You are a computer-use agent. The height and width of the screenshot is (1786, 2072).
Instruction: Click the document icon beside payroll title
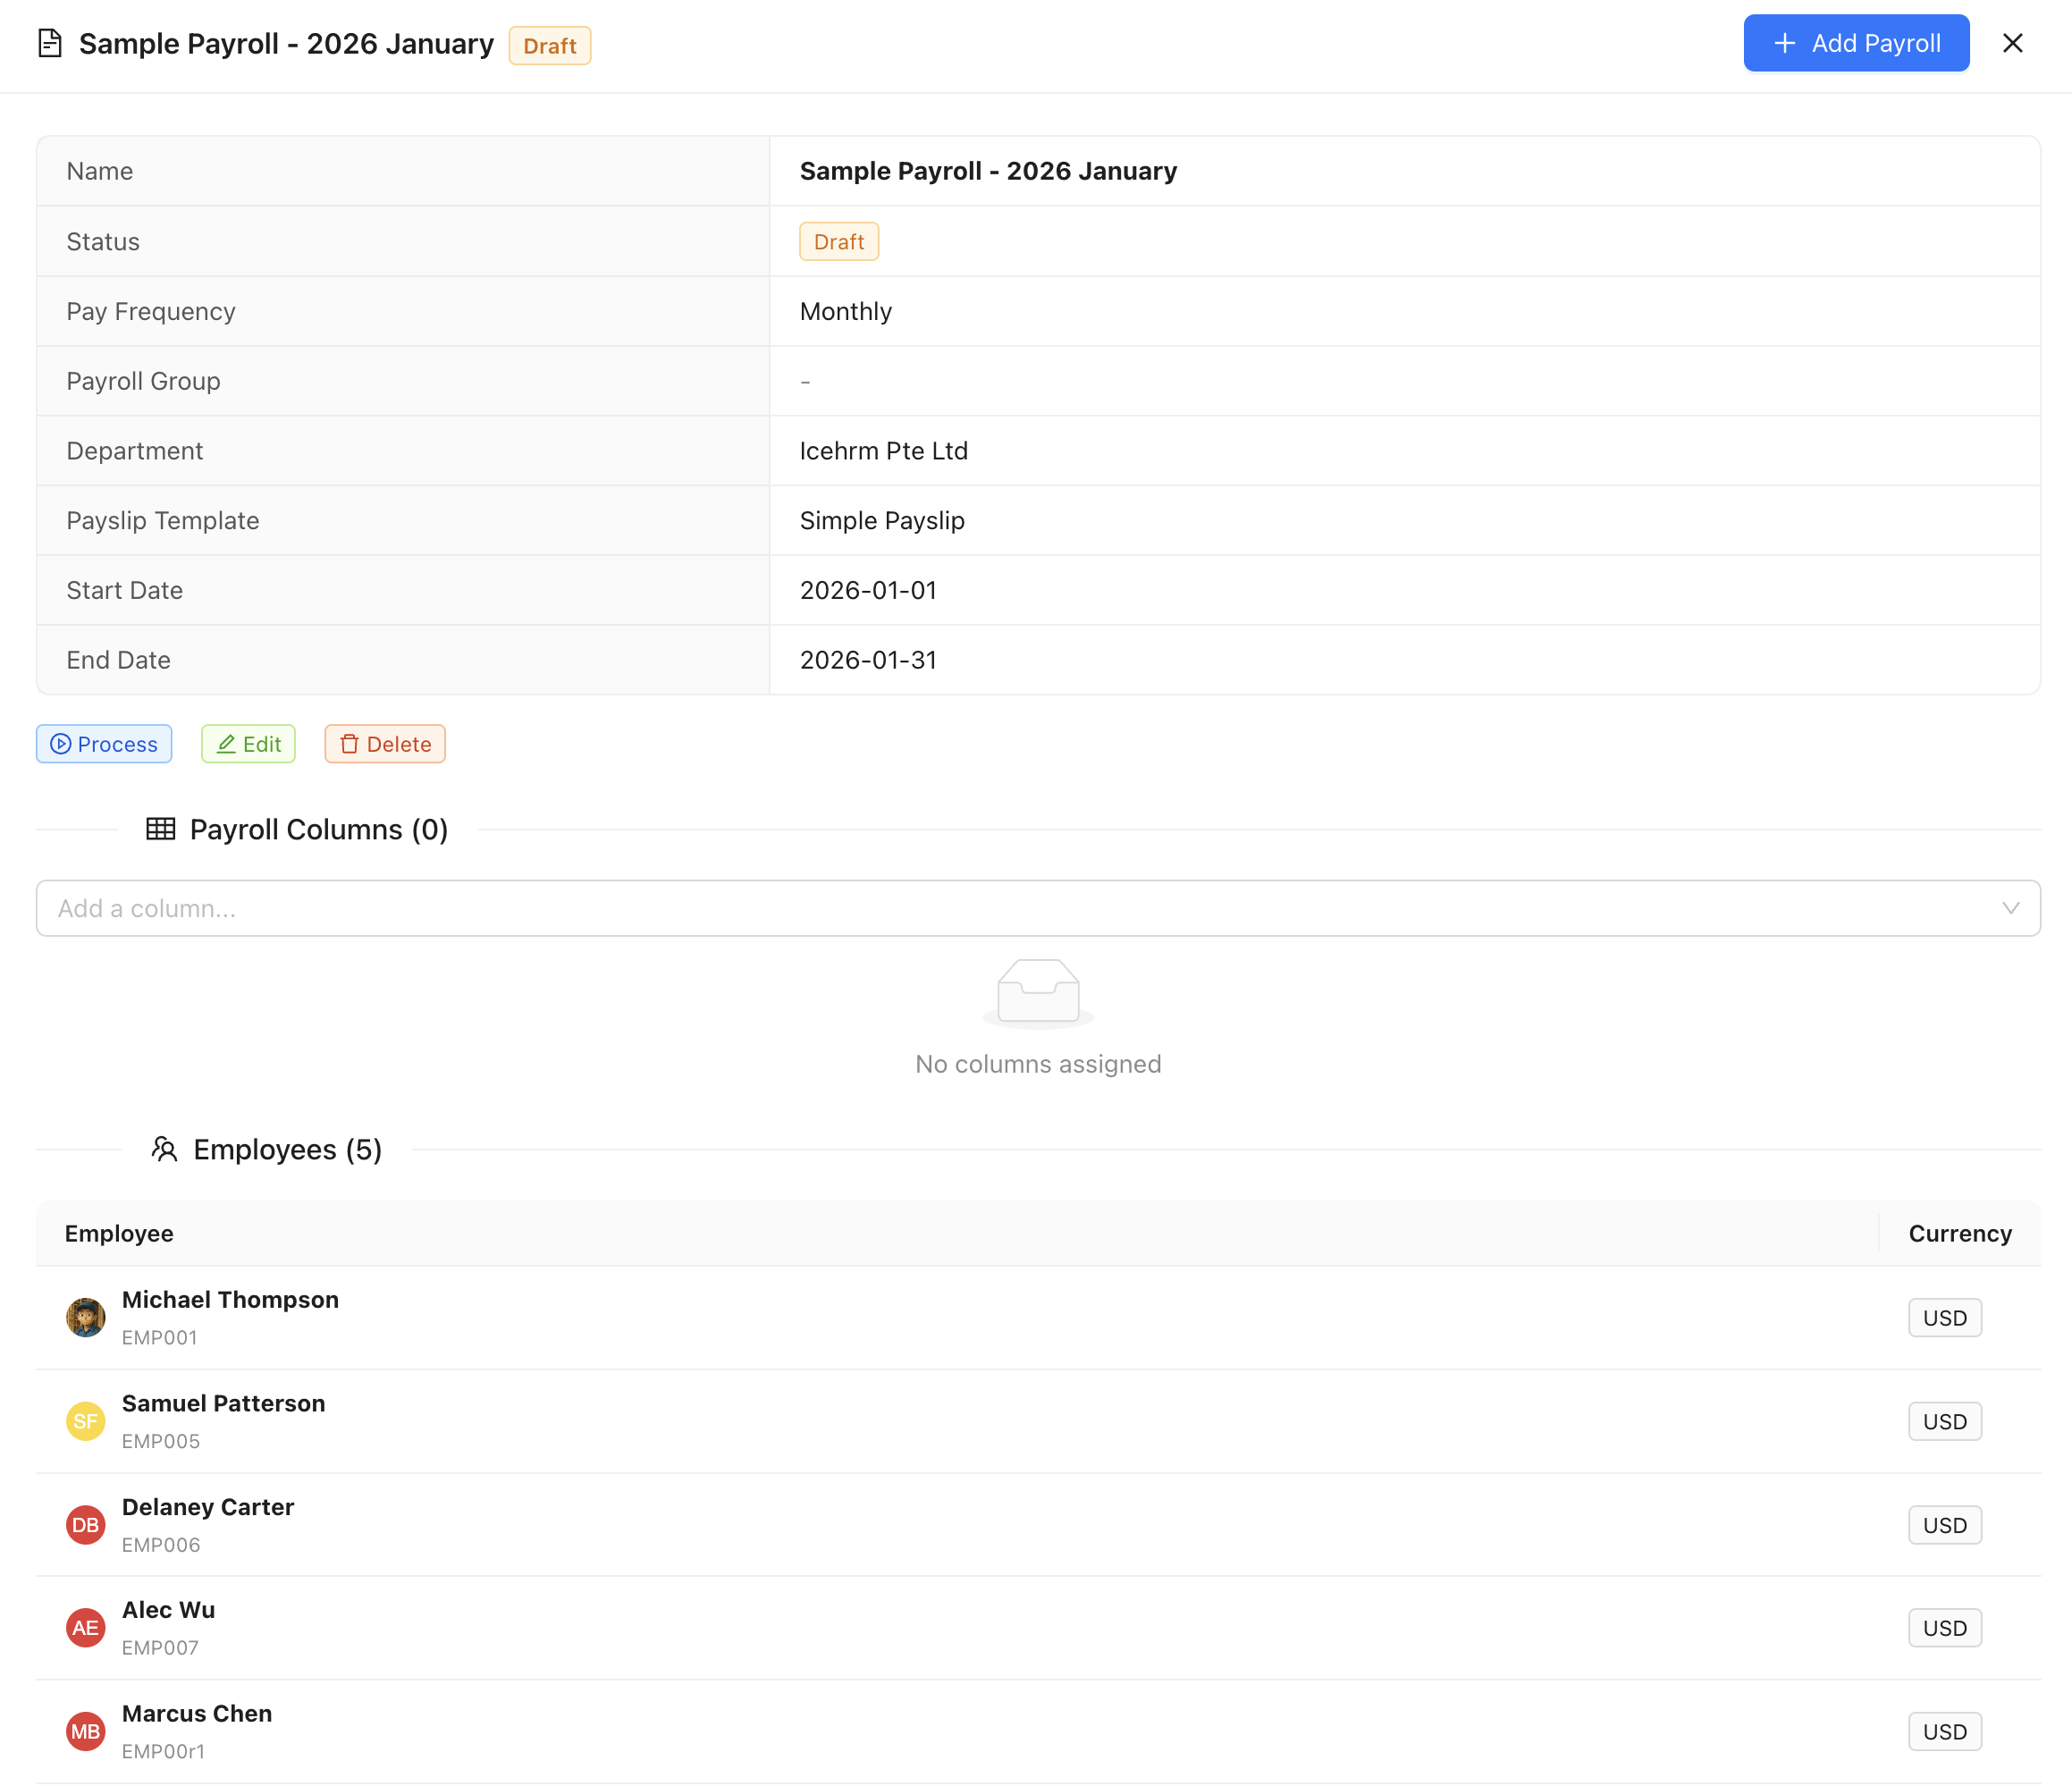coord(50,44)
